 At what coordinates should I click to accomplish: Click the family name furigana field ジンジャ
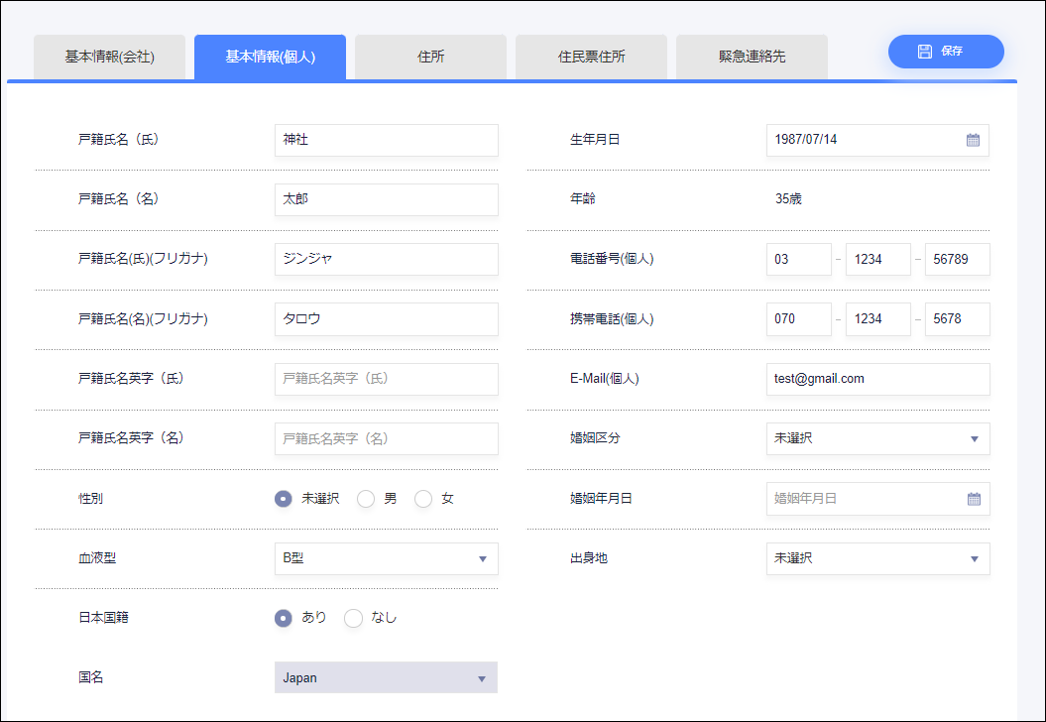[386, 259]
